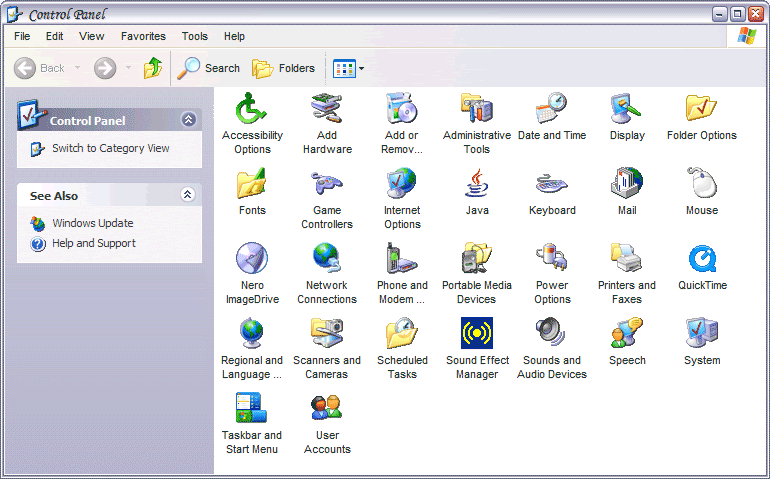Open Portable Media Devices icon

click(477, 259)
